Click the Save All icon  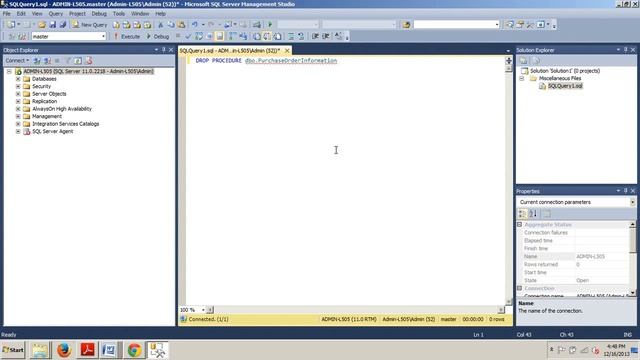(x=63, y=25)
